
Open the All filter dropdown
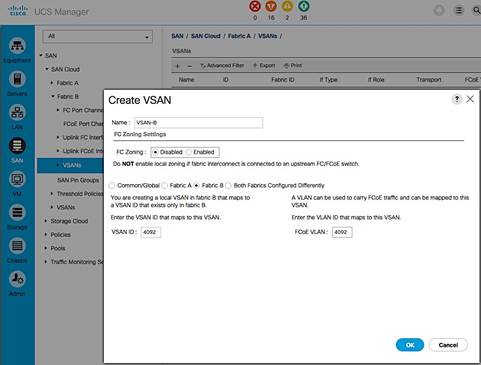click(97, 36)
